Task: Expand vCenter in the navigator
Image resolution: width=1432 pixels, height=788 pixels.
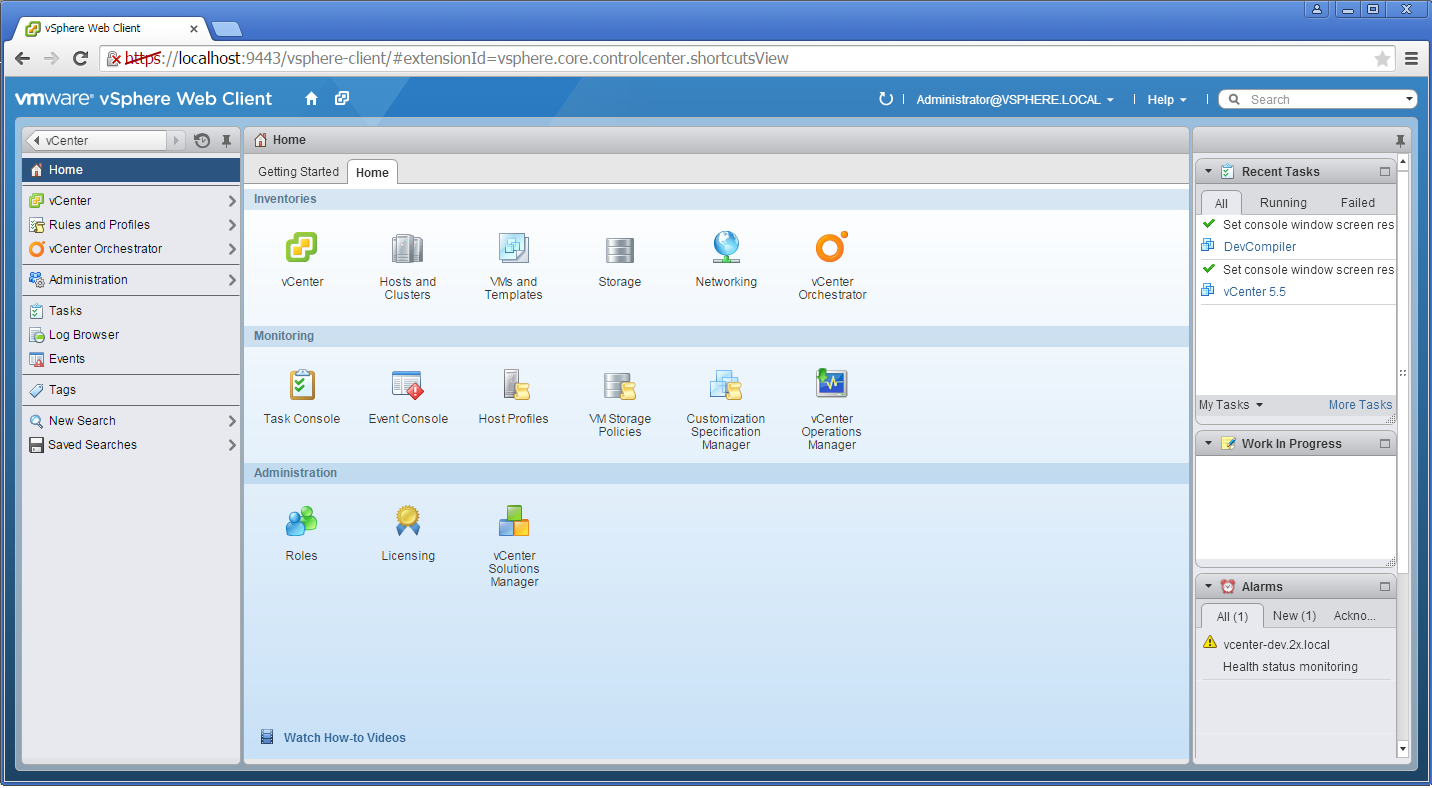Action: 232,201
